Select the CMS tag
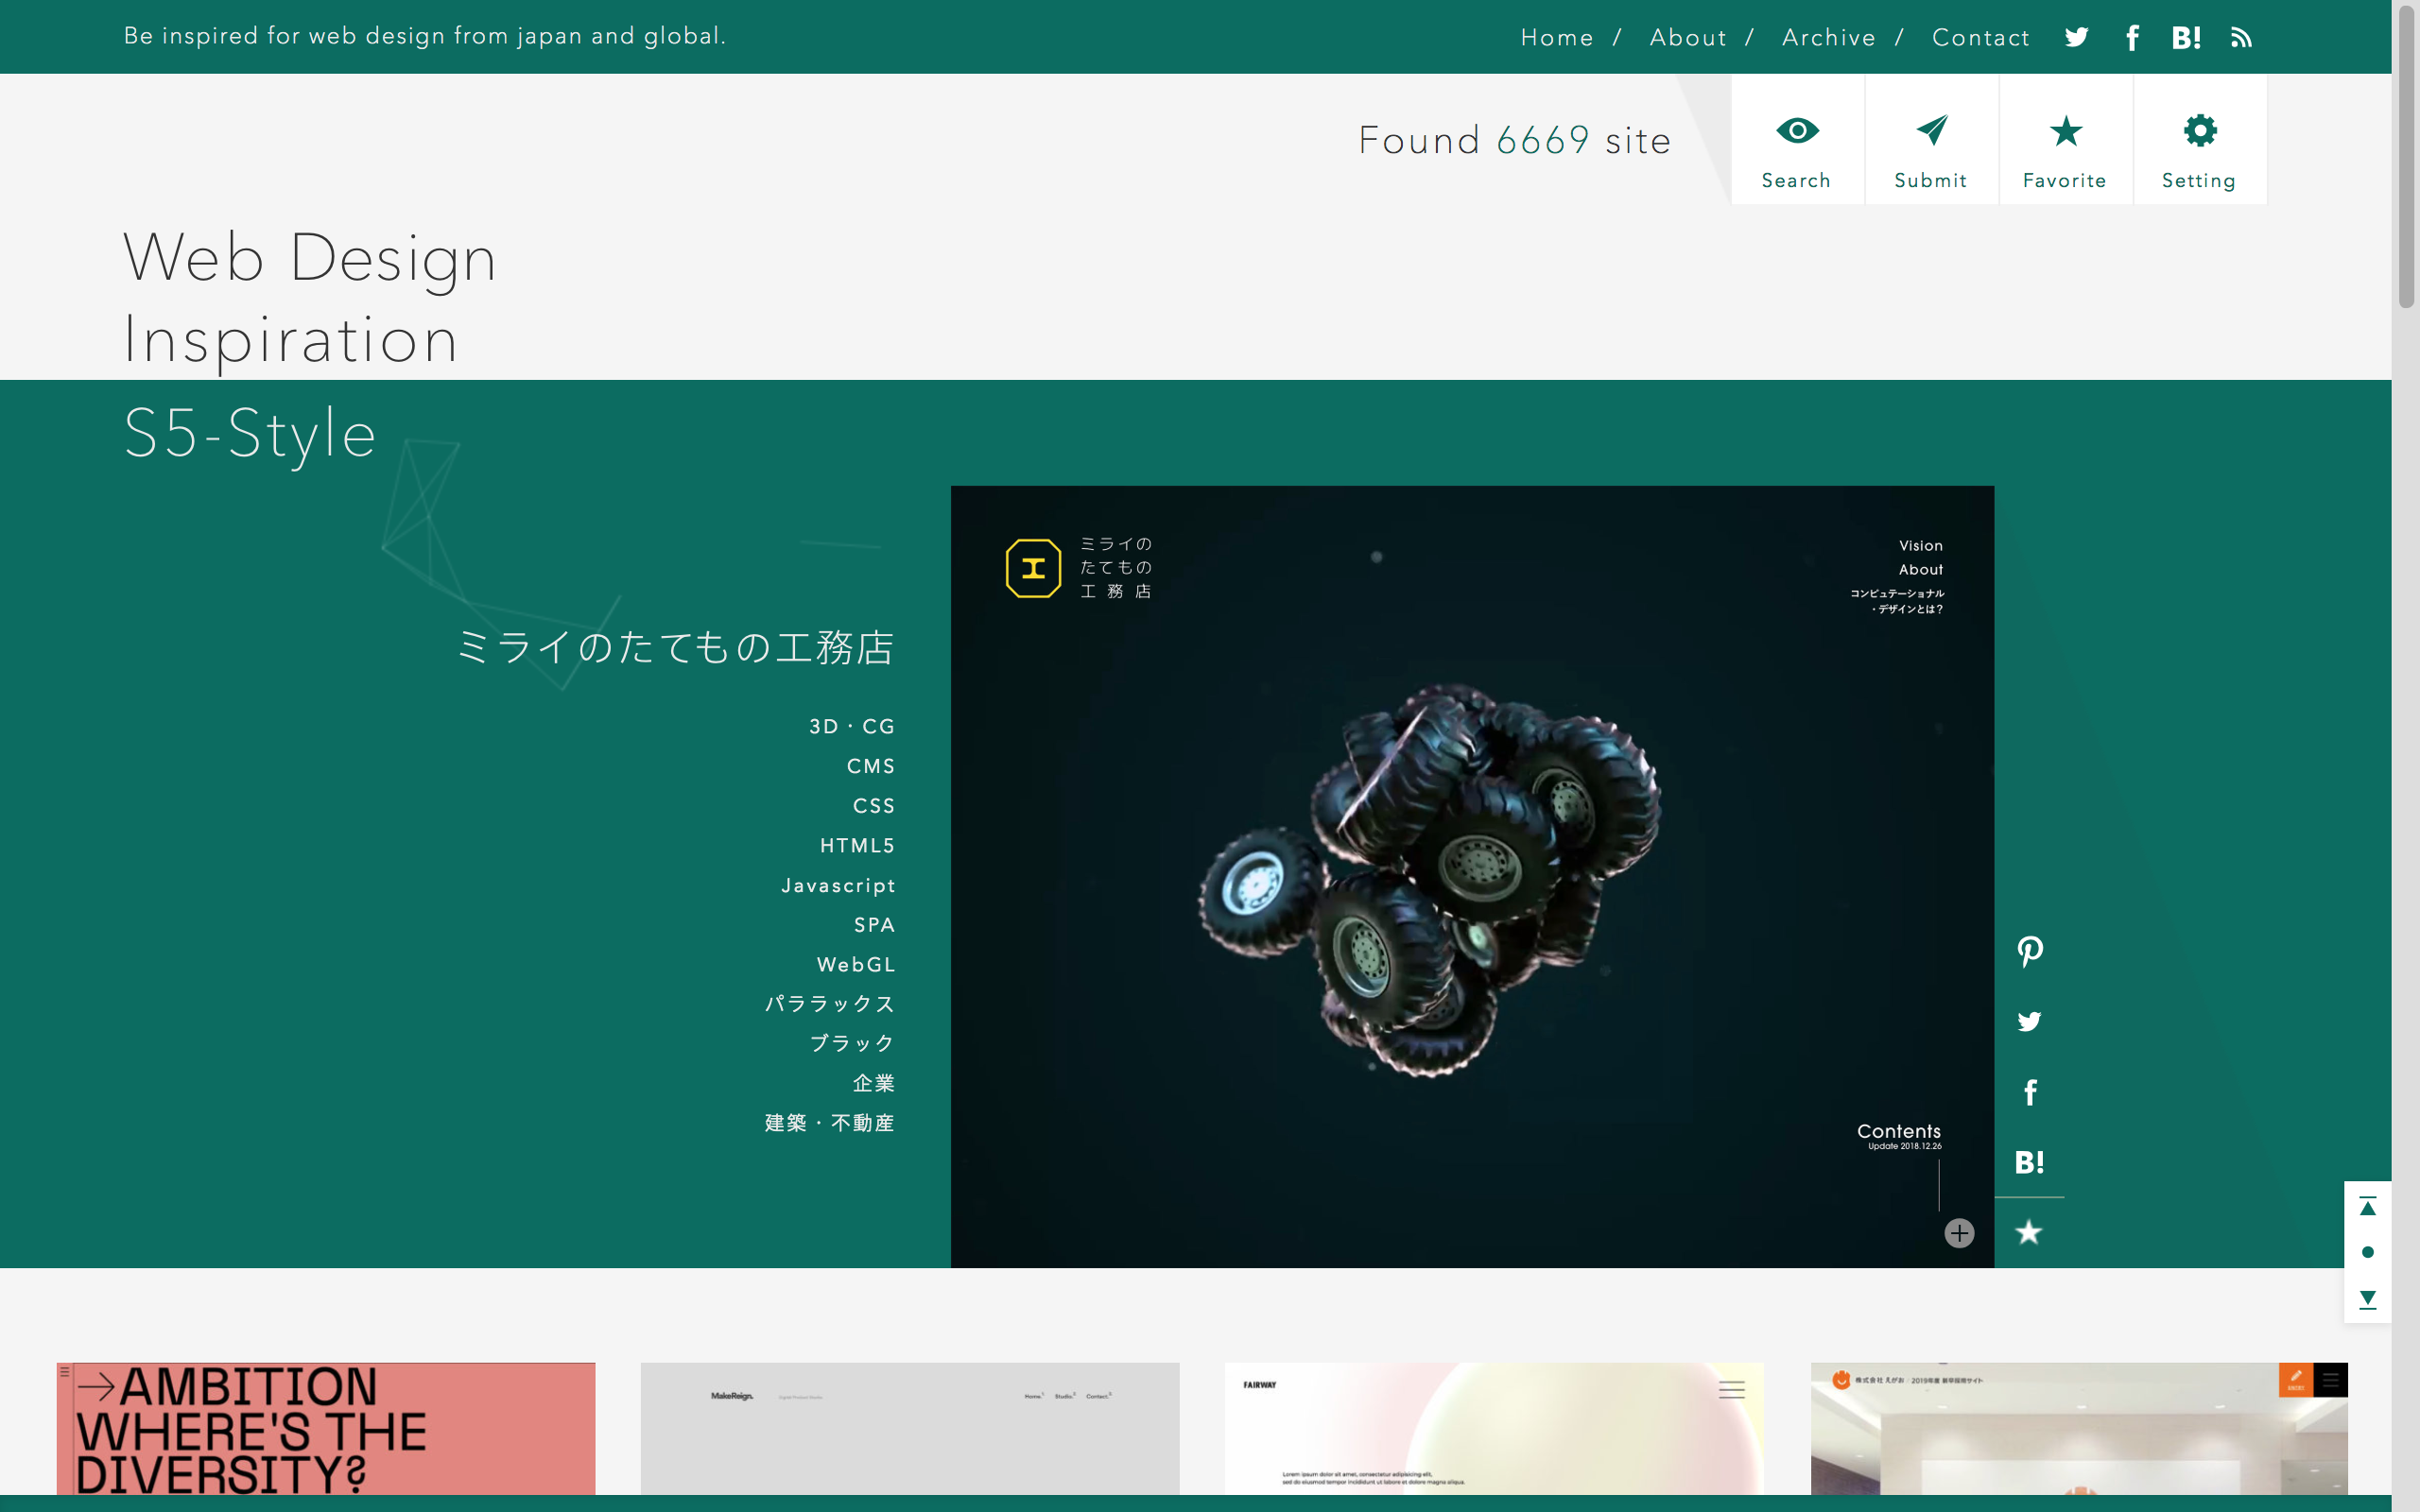The image size is (2420, 1512). click(871, 766)
